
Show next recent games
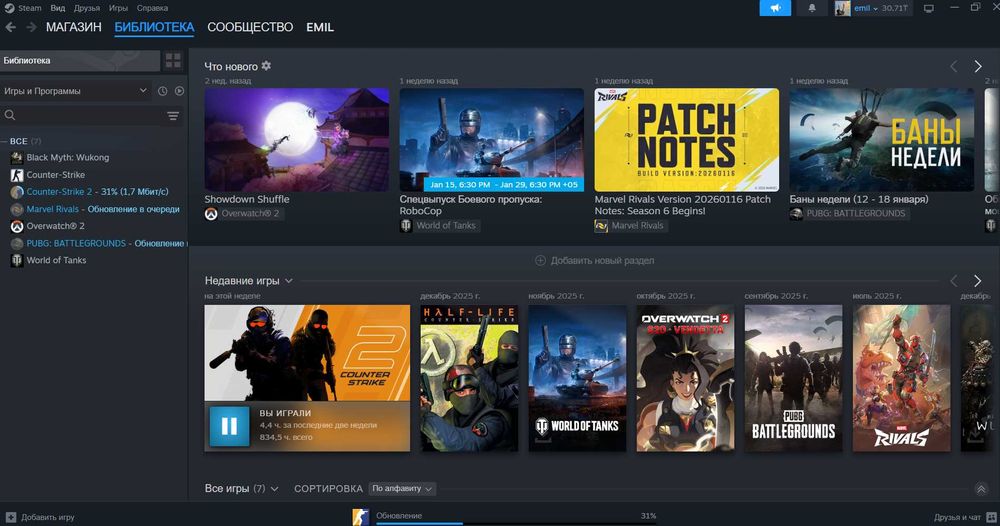point(978,281)
